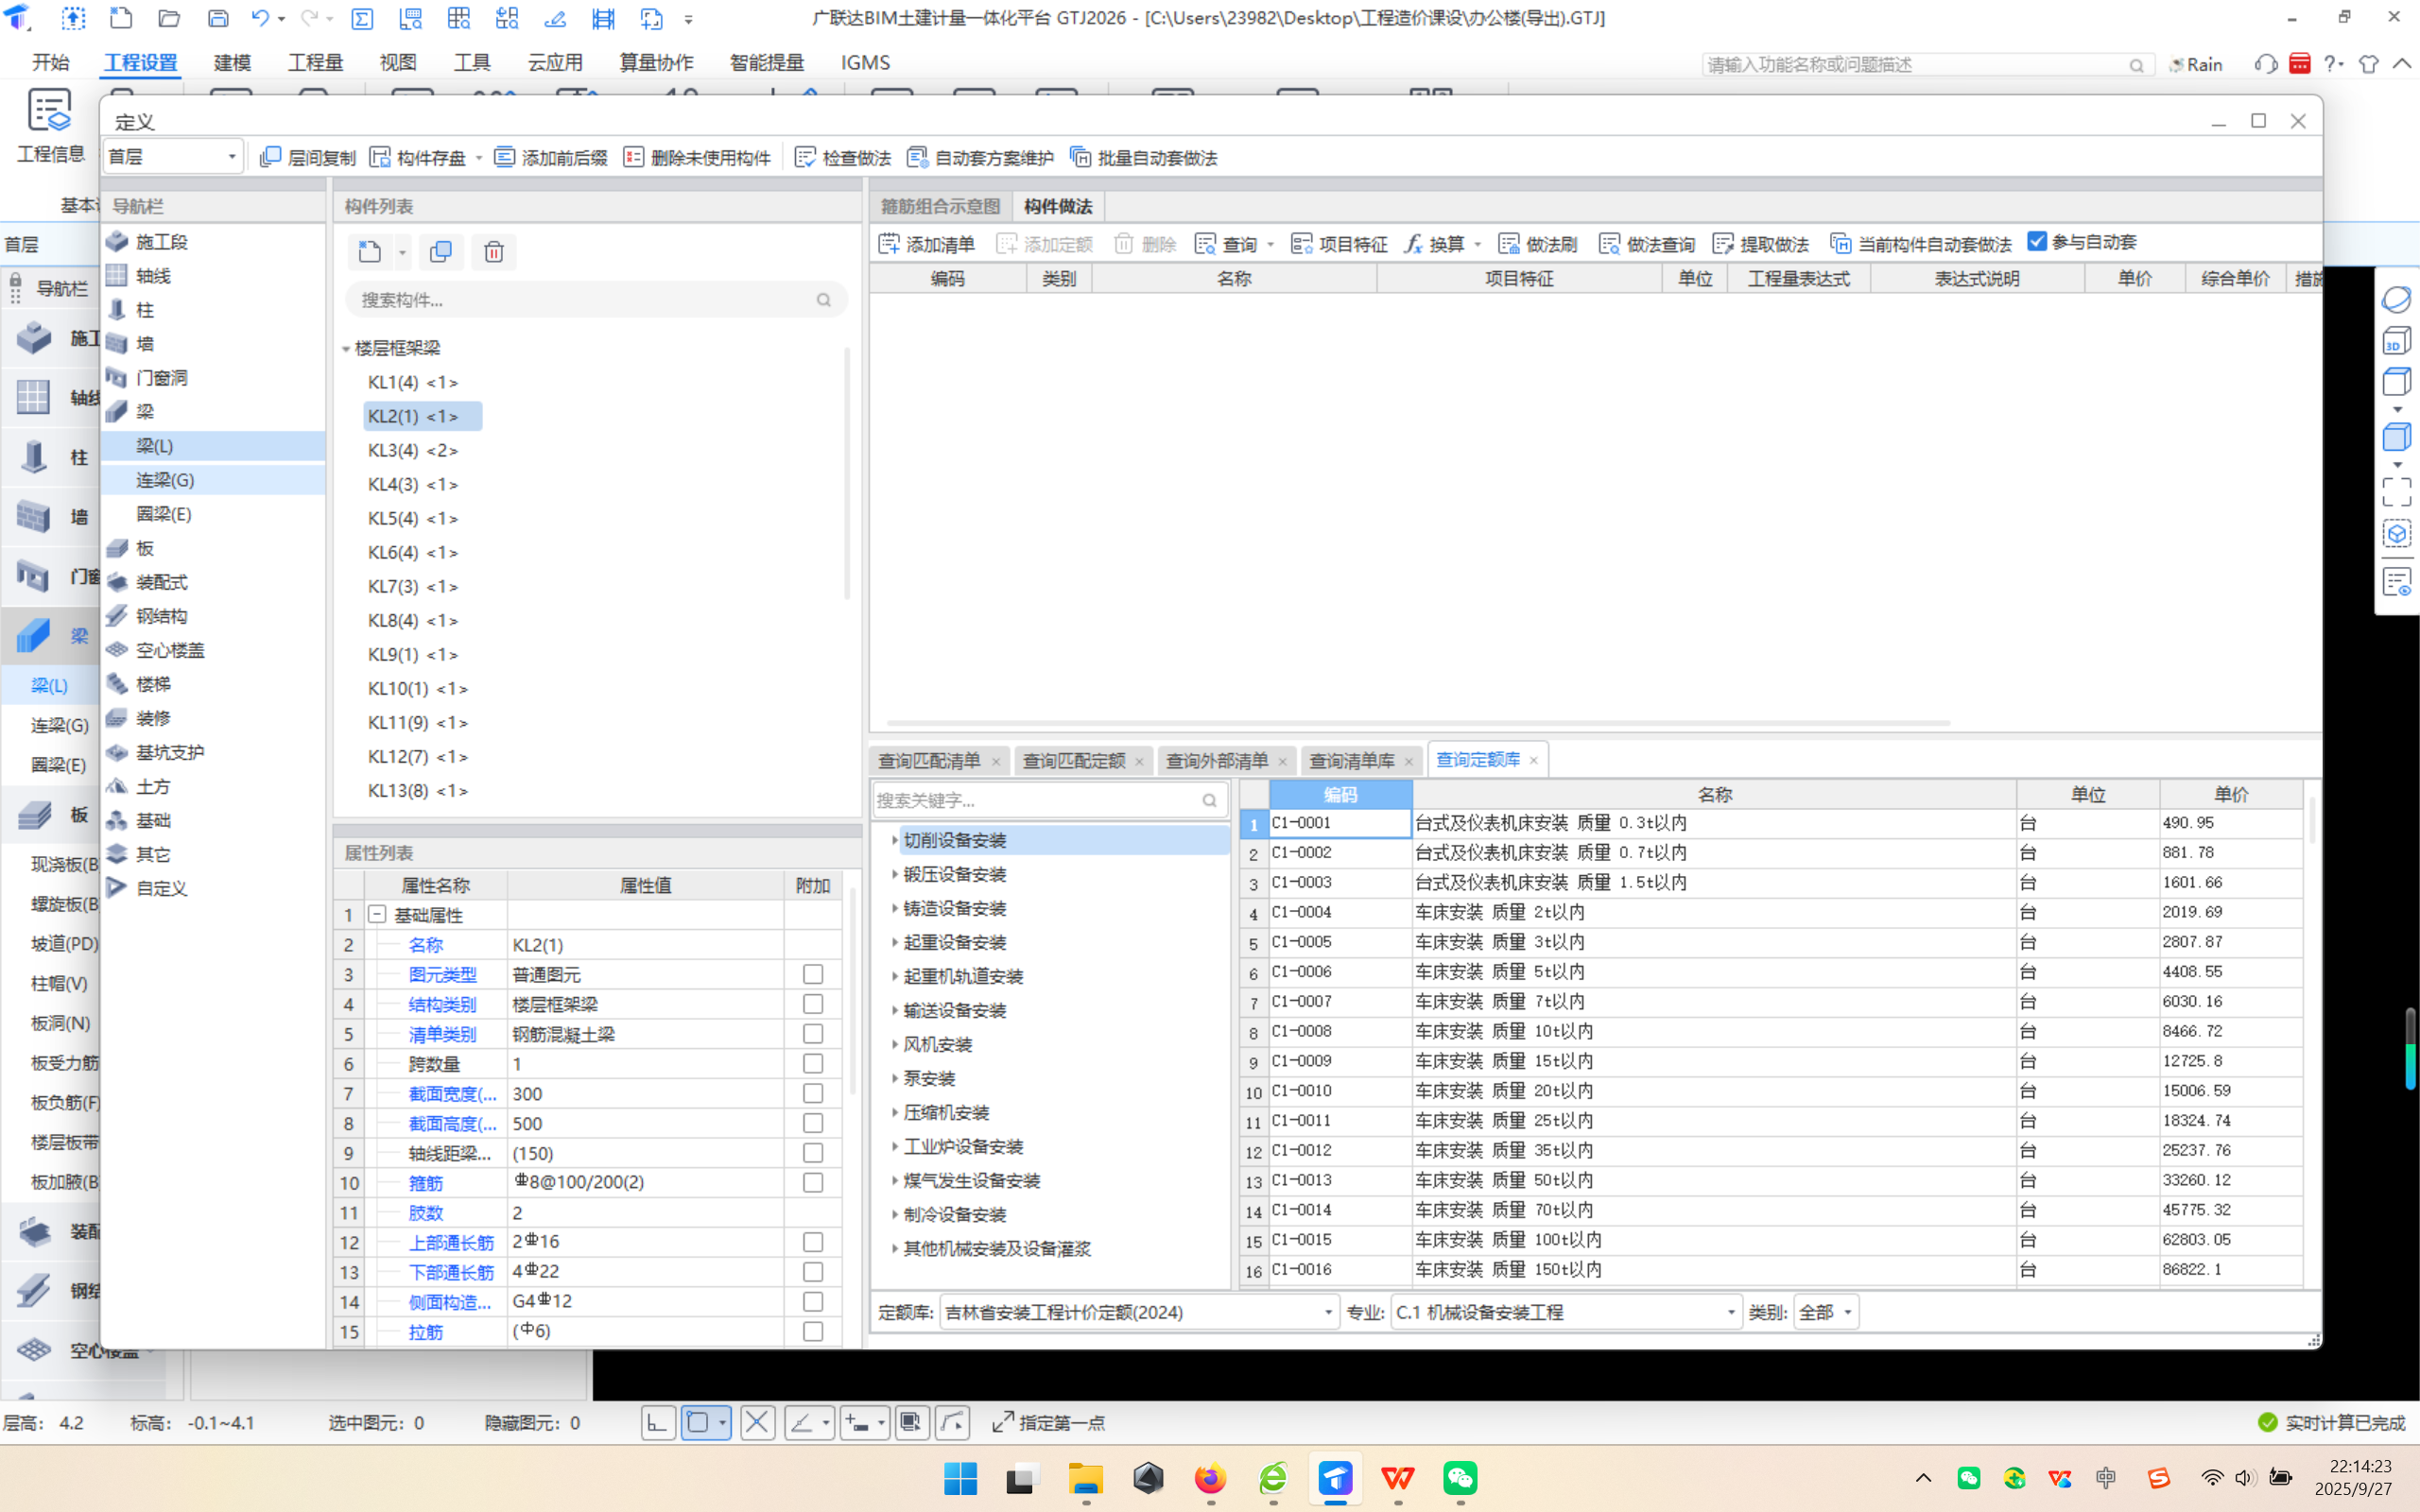This screenshot has width=2420, height=1512.
Task: Open 层间复制 floor copy tool
Action: [308, 158]
